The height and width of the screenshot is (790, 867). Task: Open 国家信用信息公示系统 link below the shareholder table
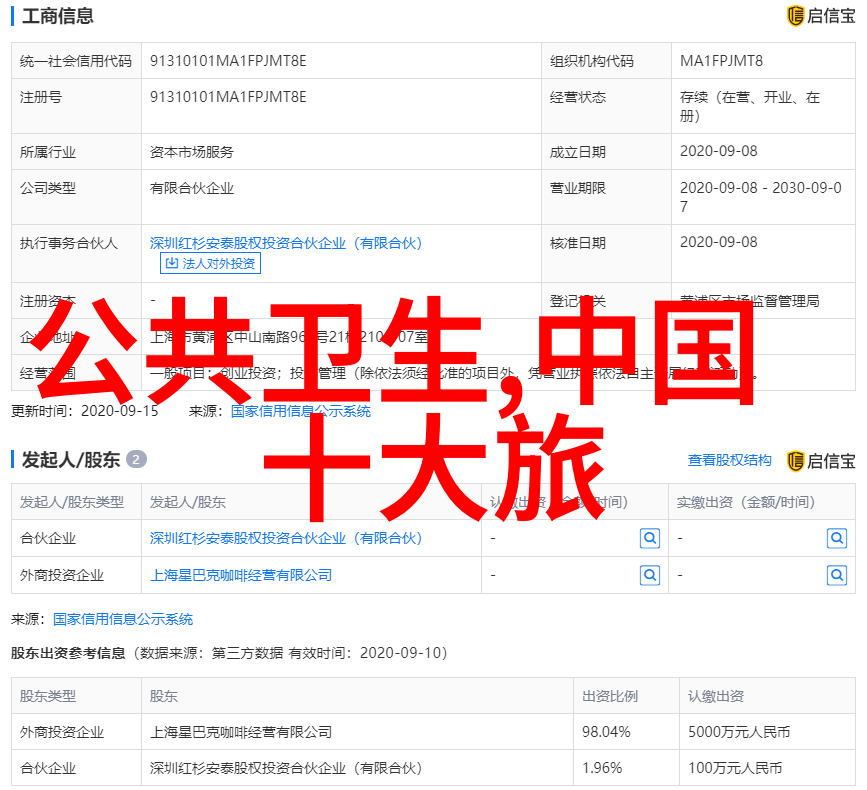point(123,619)
